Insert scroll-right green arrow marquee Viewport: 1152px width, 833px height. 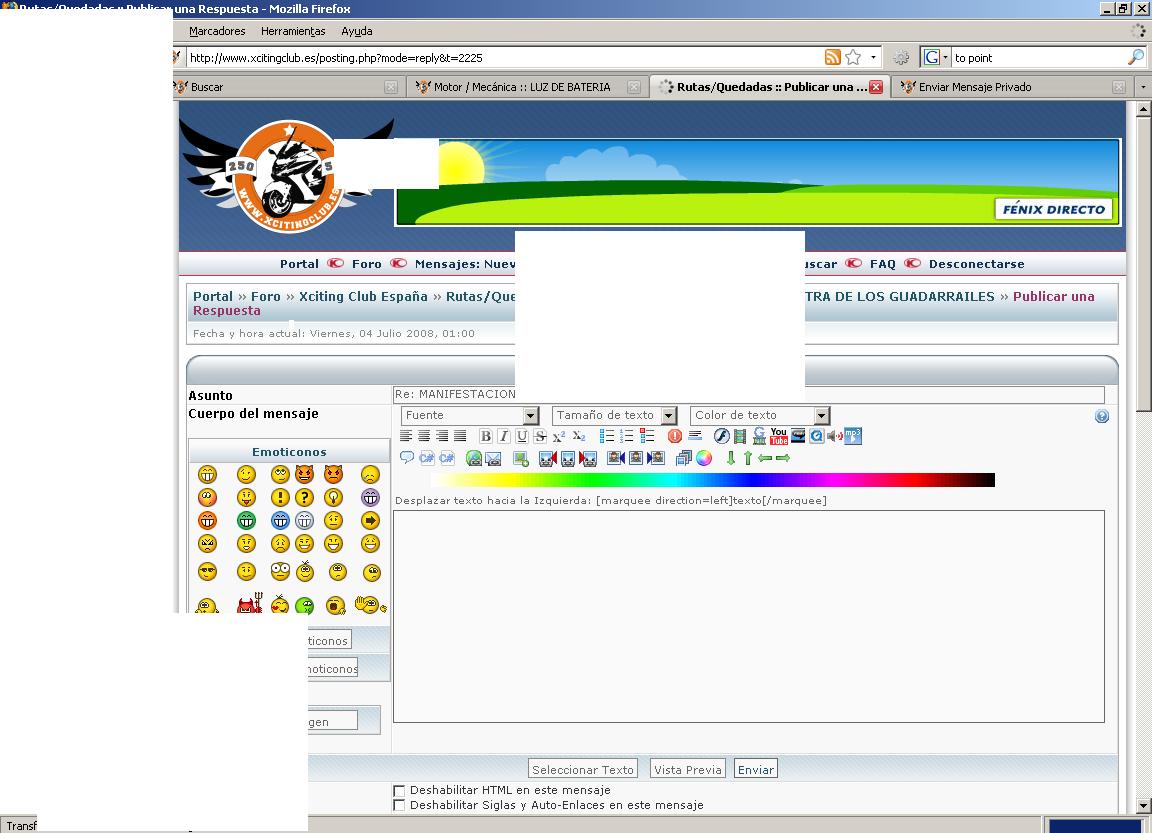pos(783,458)
